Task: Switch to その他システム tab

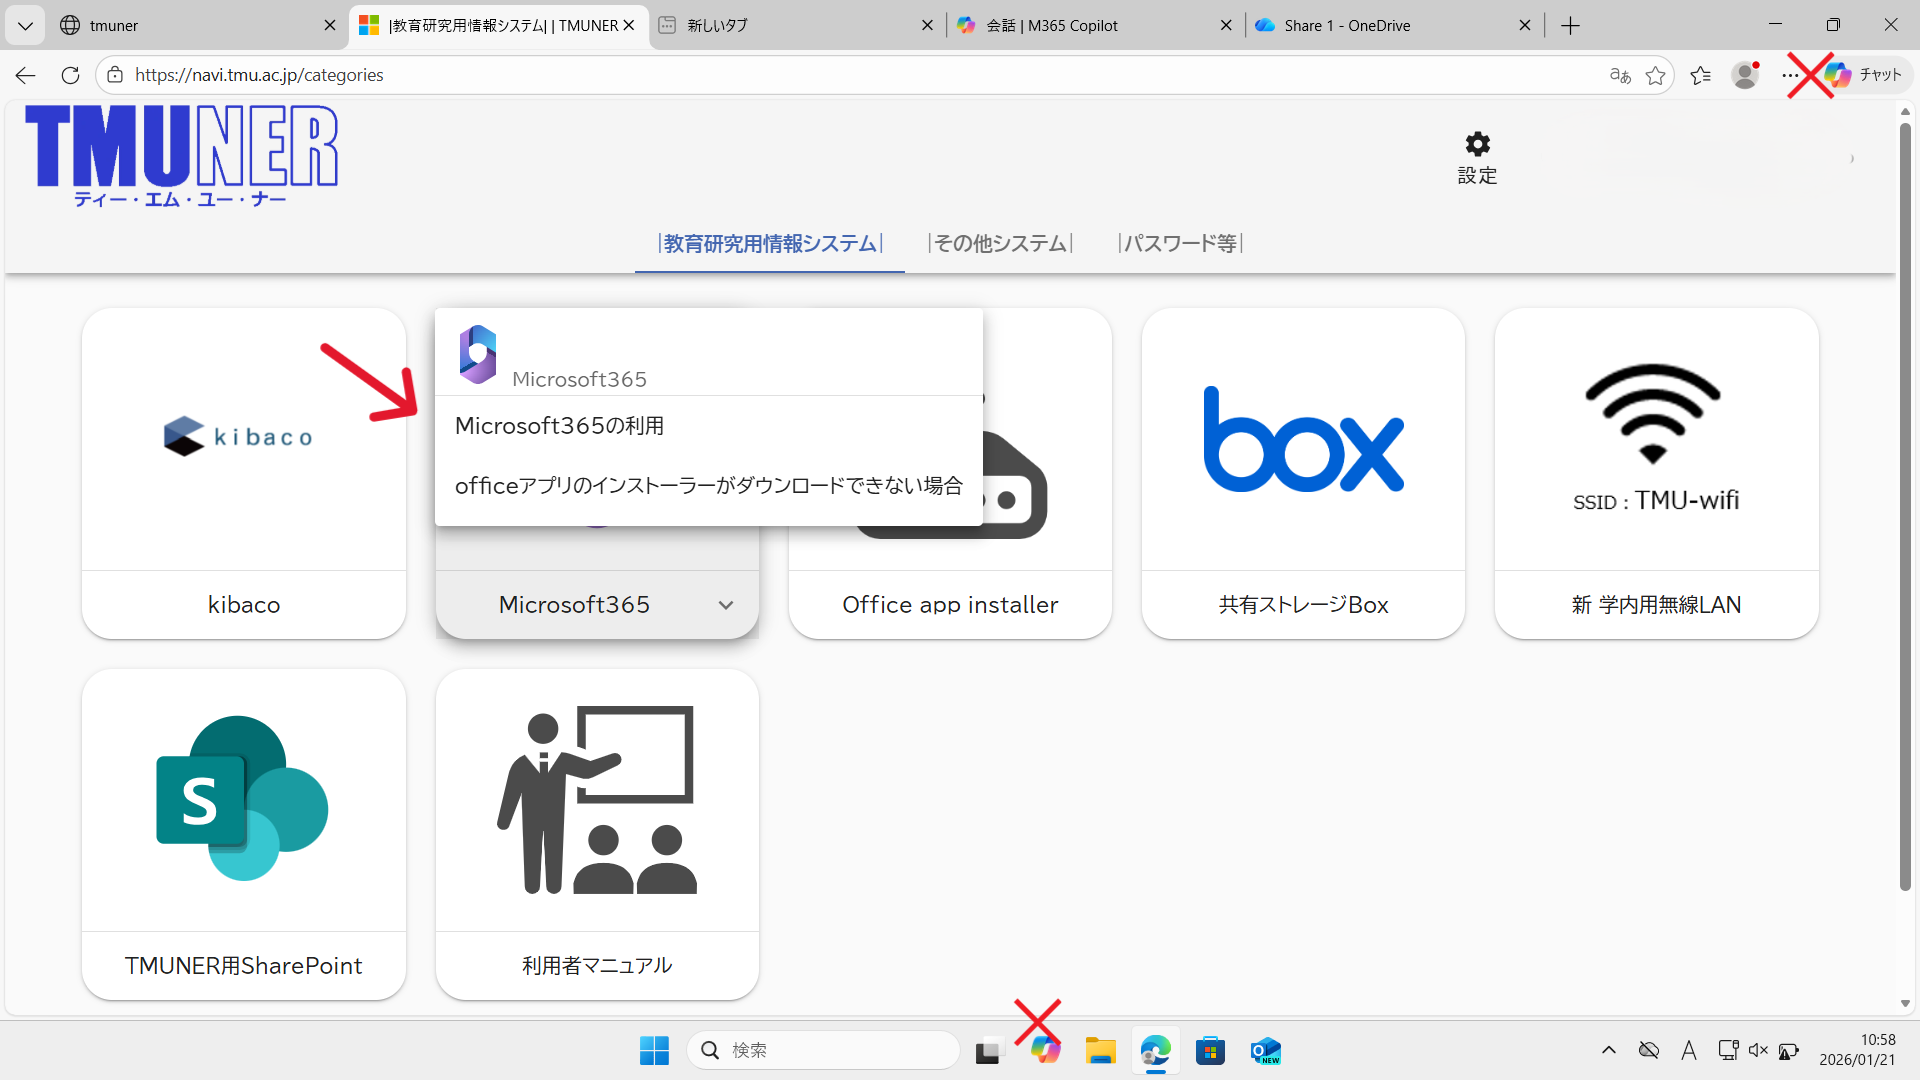Action: pyautogui.click(x=1000, y=244)
